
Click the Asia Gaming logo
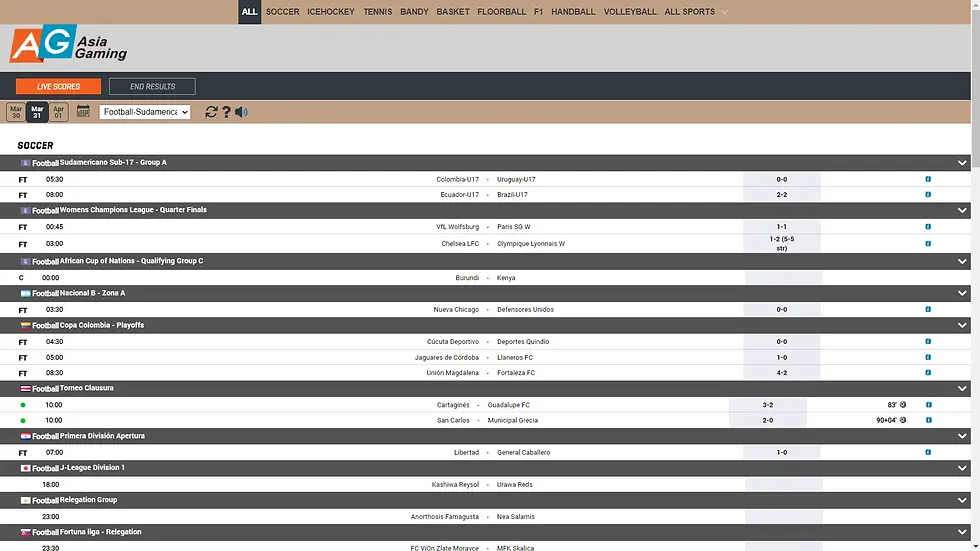[68, 44]
